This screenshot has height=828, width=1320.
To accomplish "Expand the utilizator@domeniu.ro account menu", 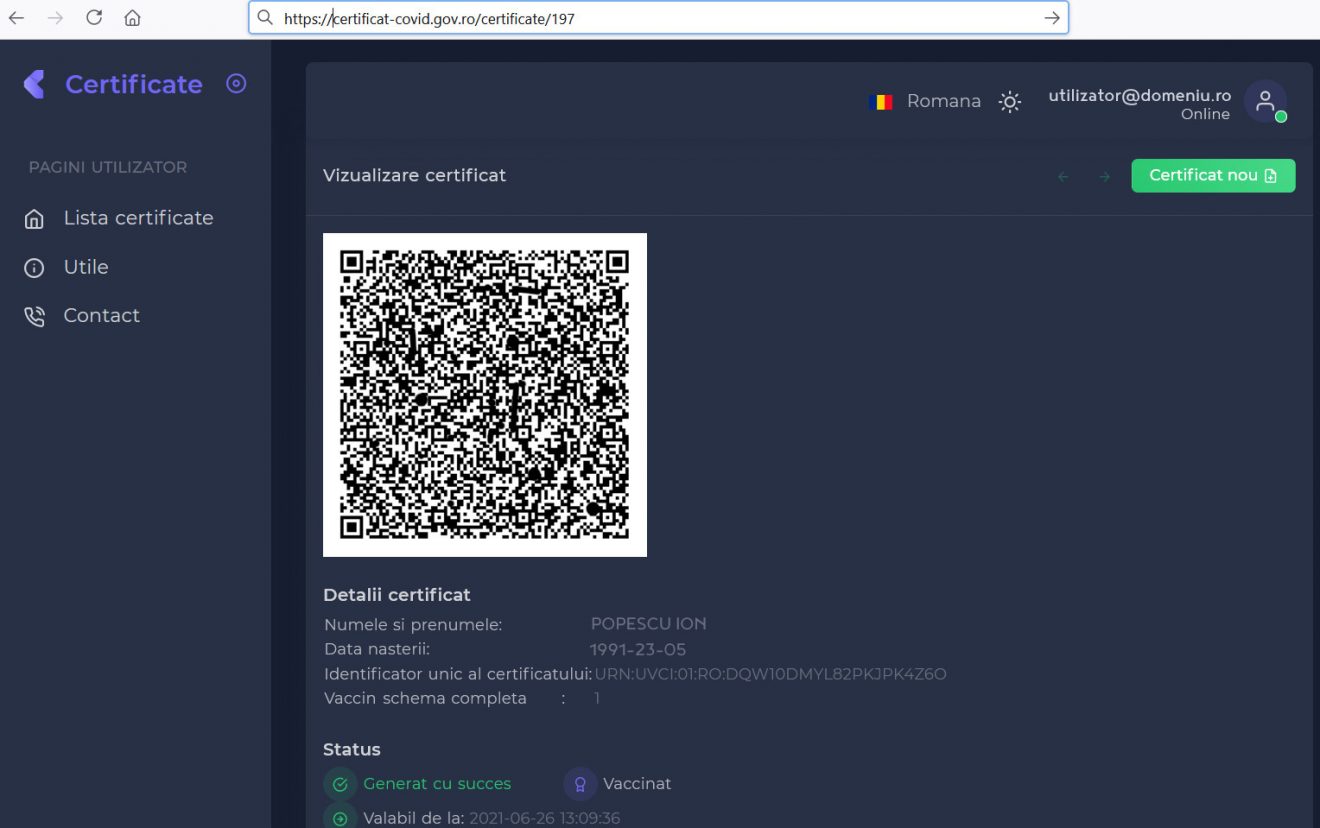I will (x=1139, y=96).
